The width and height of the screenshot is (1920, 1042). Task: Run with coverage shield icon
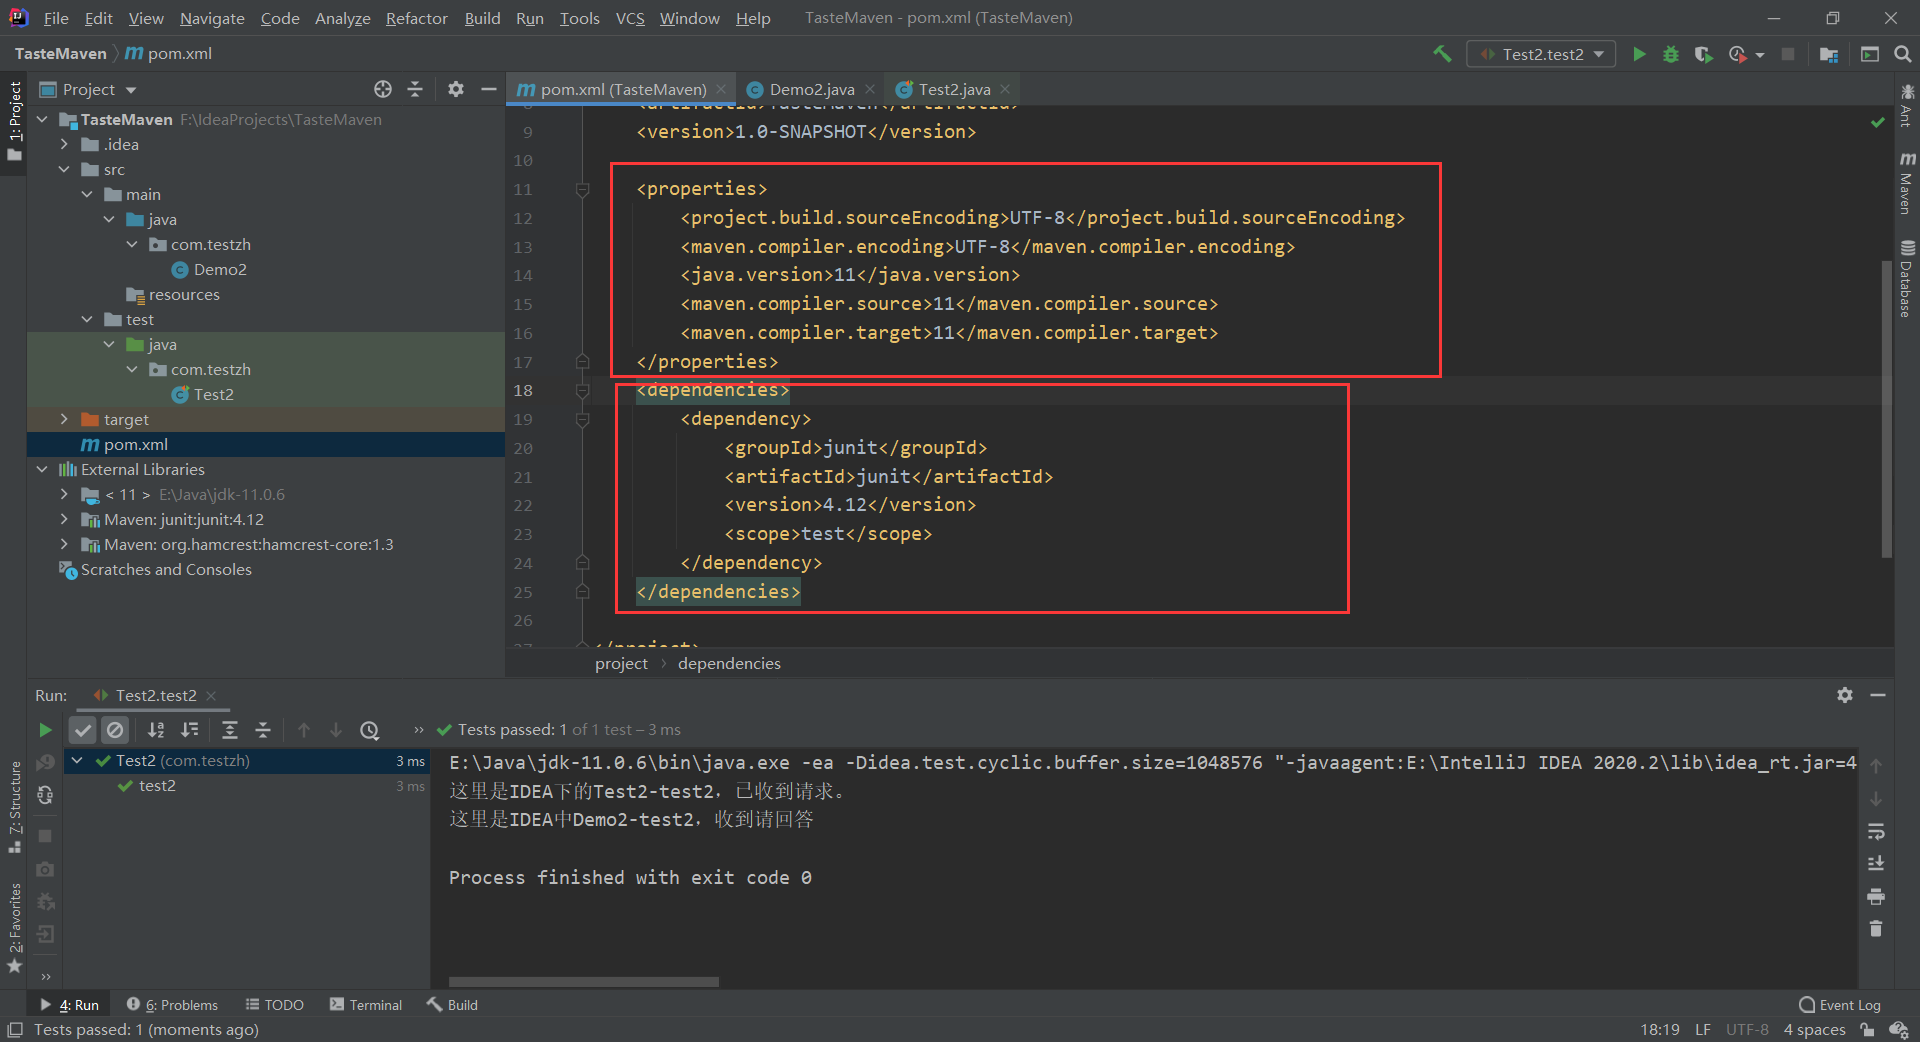coord(1703,54)
